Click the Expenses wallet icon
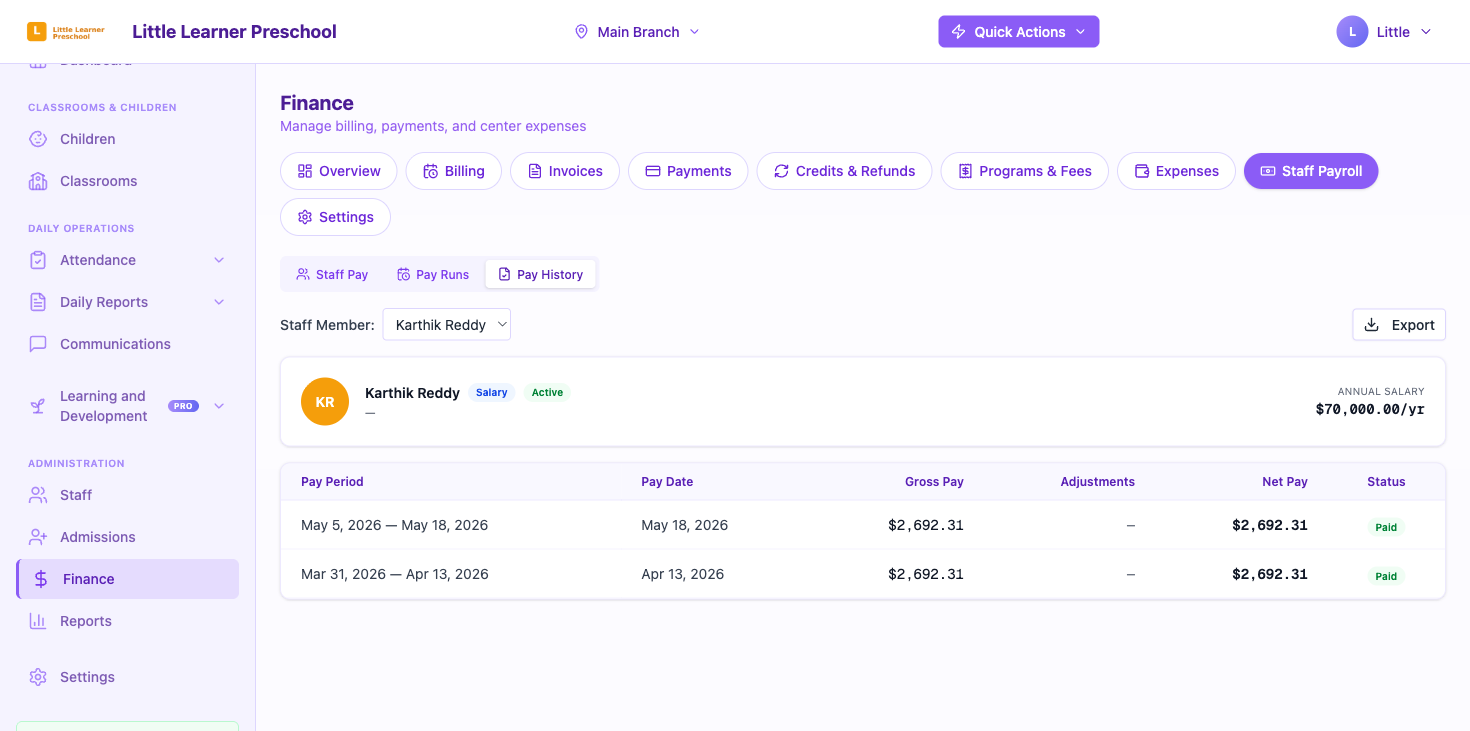1470x731 pixels. (1142, 171)
